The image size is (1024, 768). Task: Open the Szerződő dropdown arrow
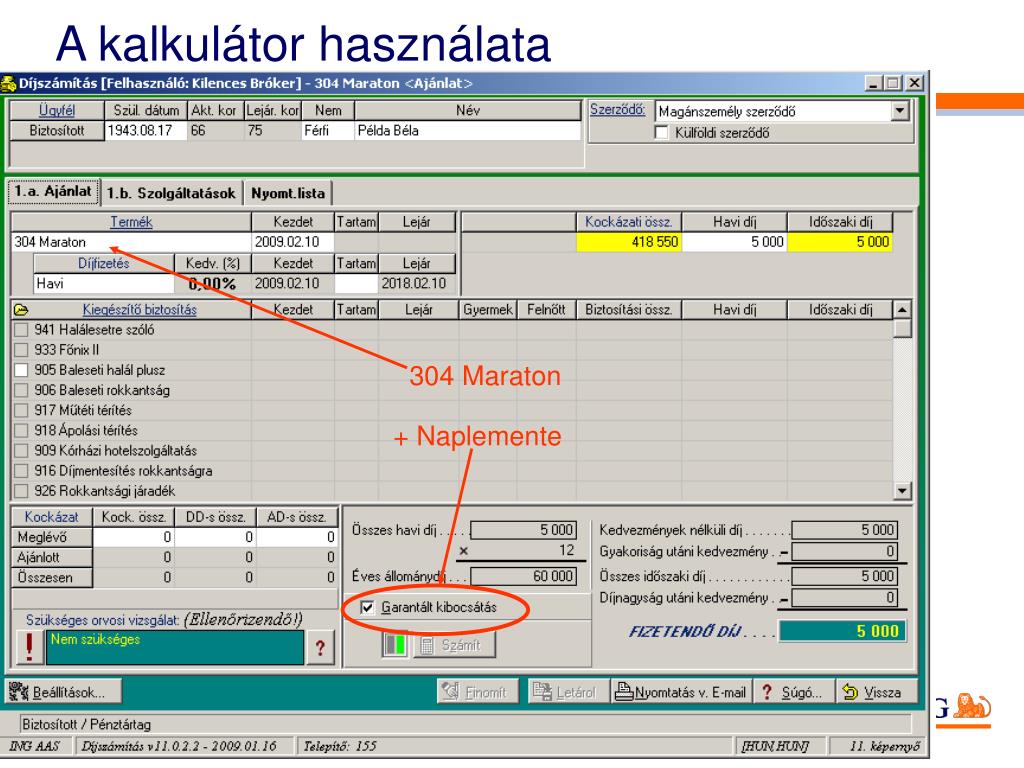point(901,111)
